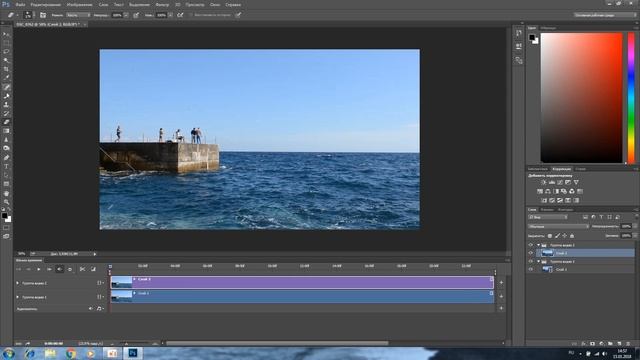
Task: Open the Фильтр menu
Action: (x=162, y=4)
